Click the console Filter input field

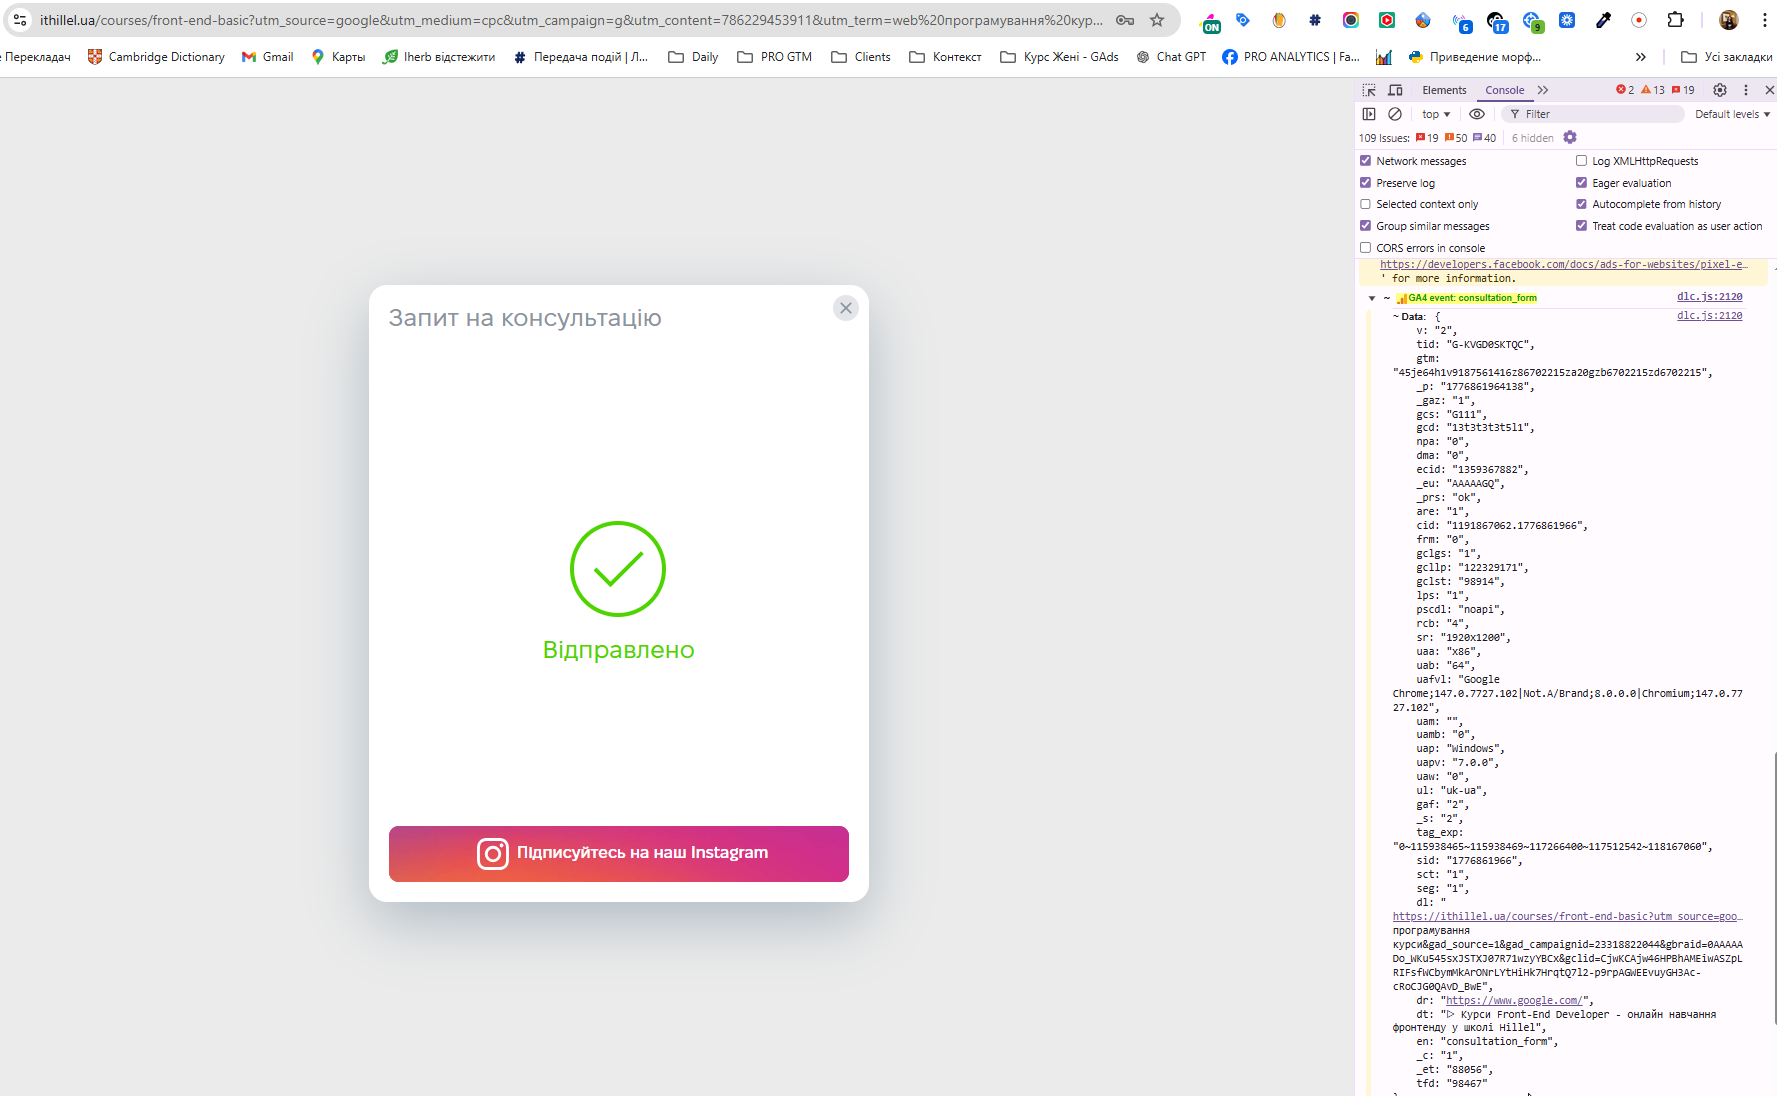pos(1592,114)
